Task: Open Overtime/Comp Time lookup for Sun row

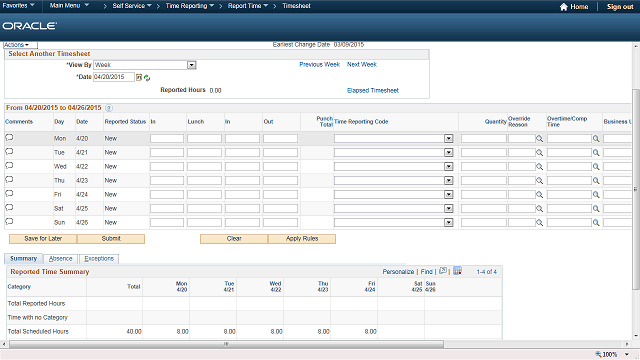Action: tap(596, 222)
